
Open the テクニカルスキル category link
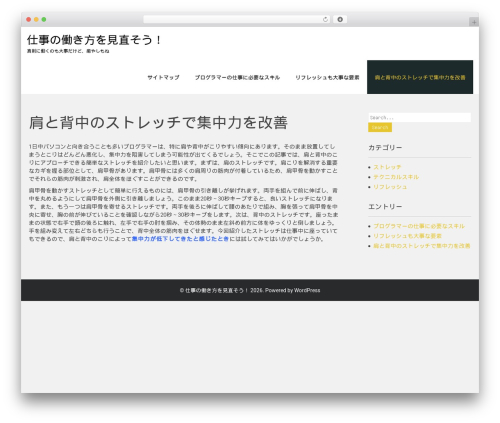(396, 177)
